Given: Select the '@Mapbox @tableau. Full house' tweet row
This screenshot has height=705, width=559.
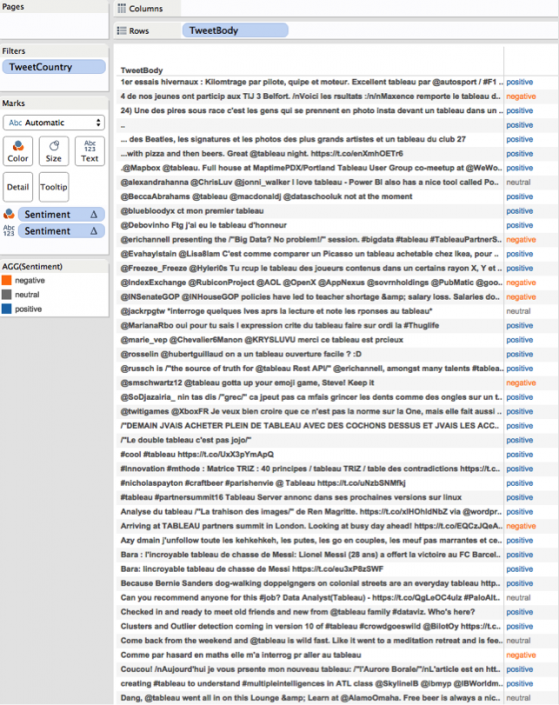Looking at the screenshot, I should point(311,168).
